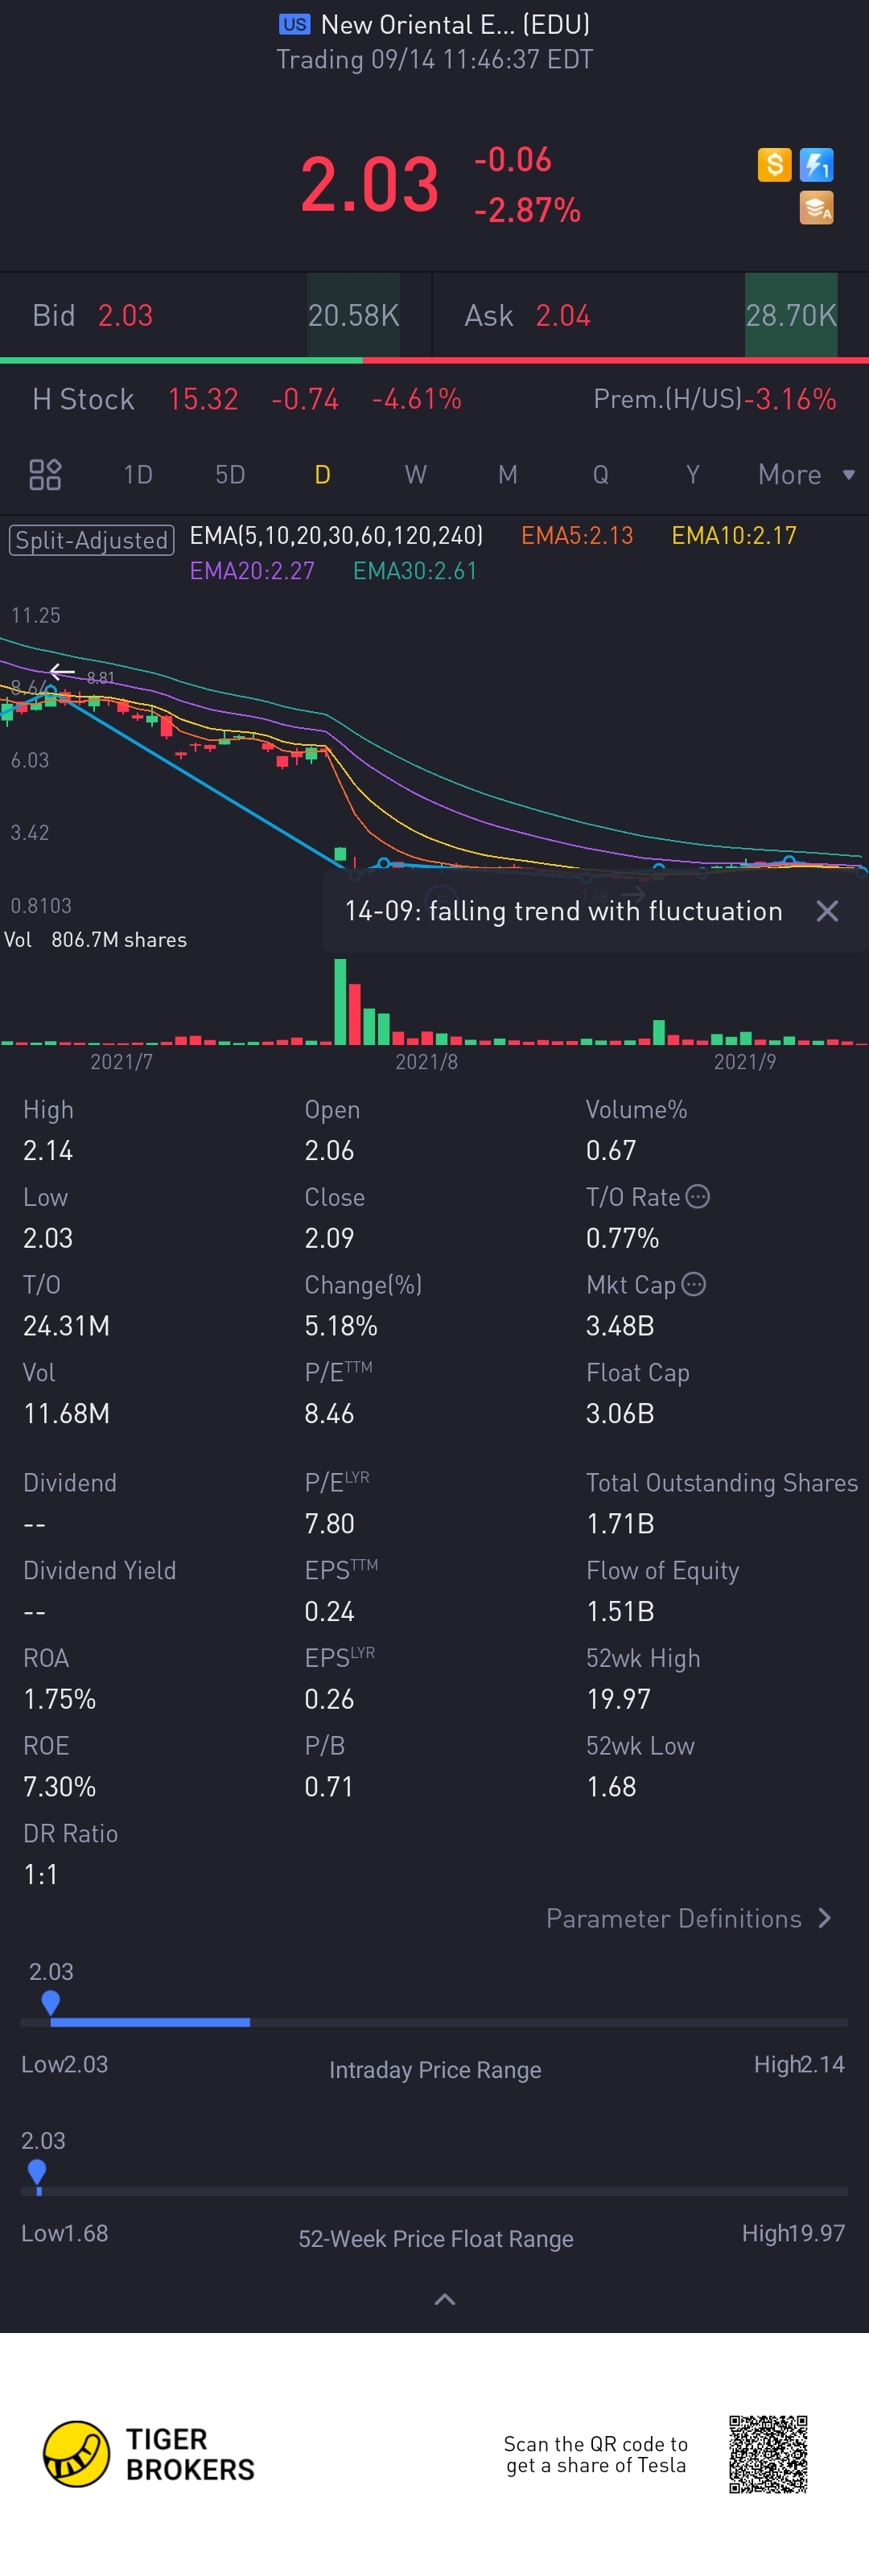Click the yellow dollar sign icon
The width and height of the screenshot is (869, 2576).
[774, 164]
